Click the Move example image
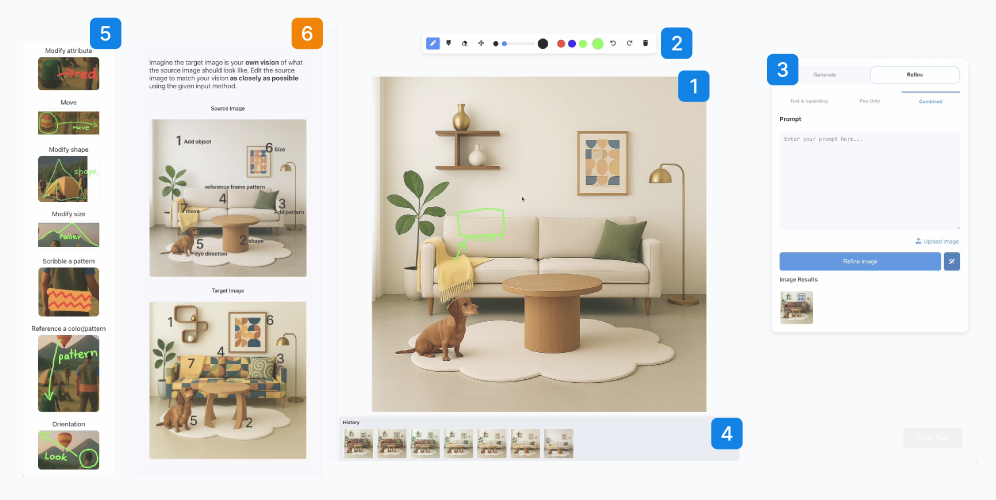 [69, 123]
